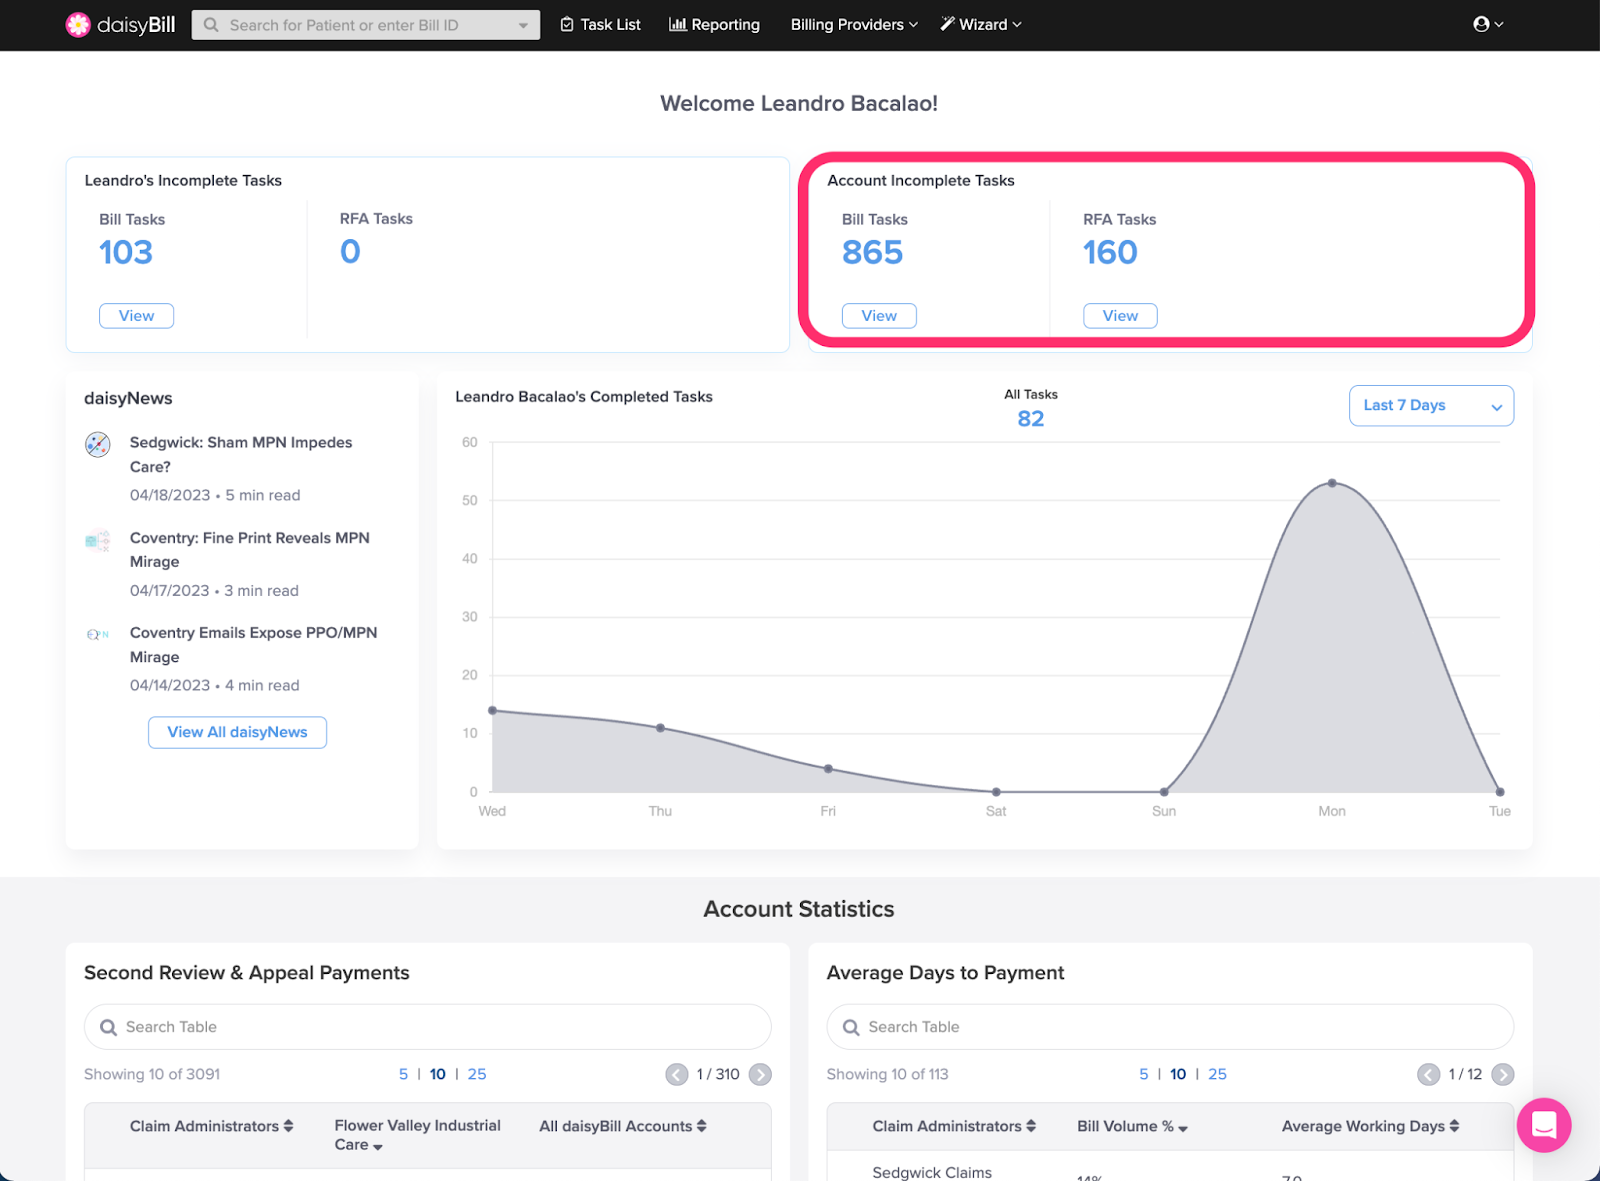Open the Last 7 Days range dropdown

click(x=1431, y=406)
